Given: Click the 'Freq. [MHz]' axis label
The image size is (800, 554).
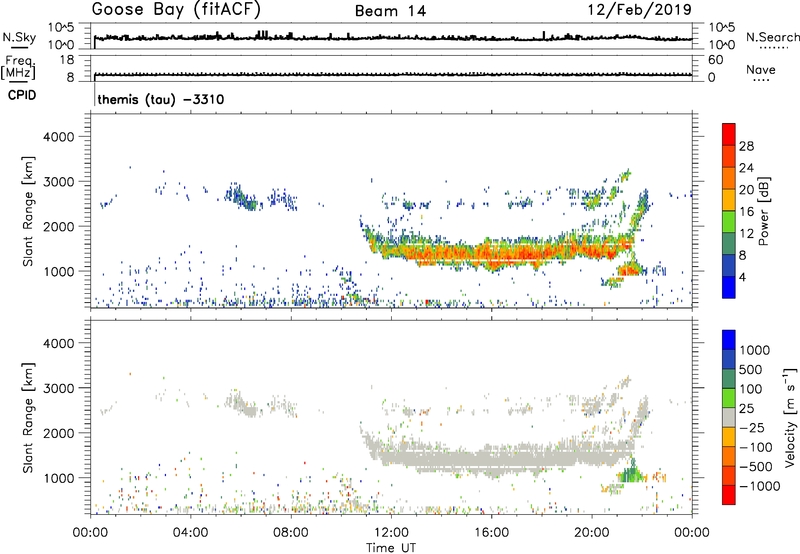Looking at the screenshot, I should 19,68.
